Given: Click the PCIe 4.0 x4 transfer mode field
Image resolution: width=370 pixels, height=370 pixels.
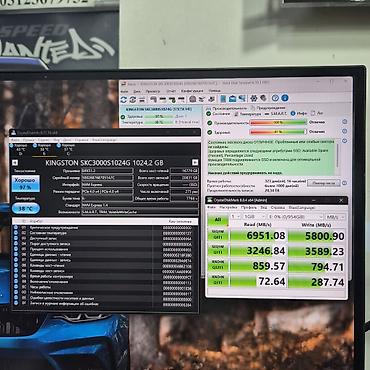Looking at the screenshot, I should [x=107, y=192].
